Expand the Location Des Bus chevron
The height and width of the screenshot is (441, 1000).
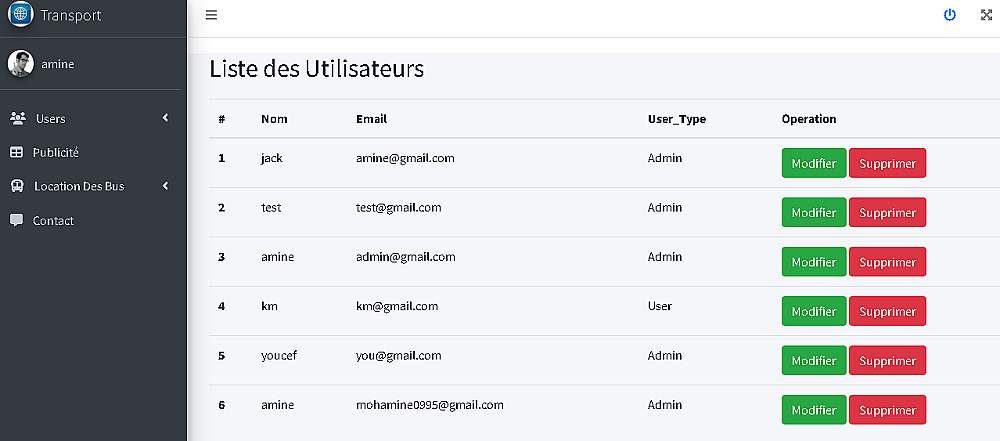point(165,186)
